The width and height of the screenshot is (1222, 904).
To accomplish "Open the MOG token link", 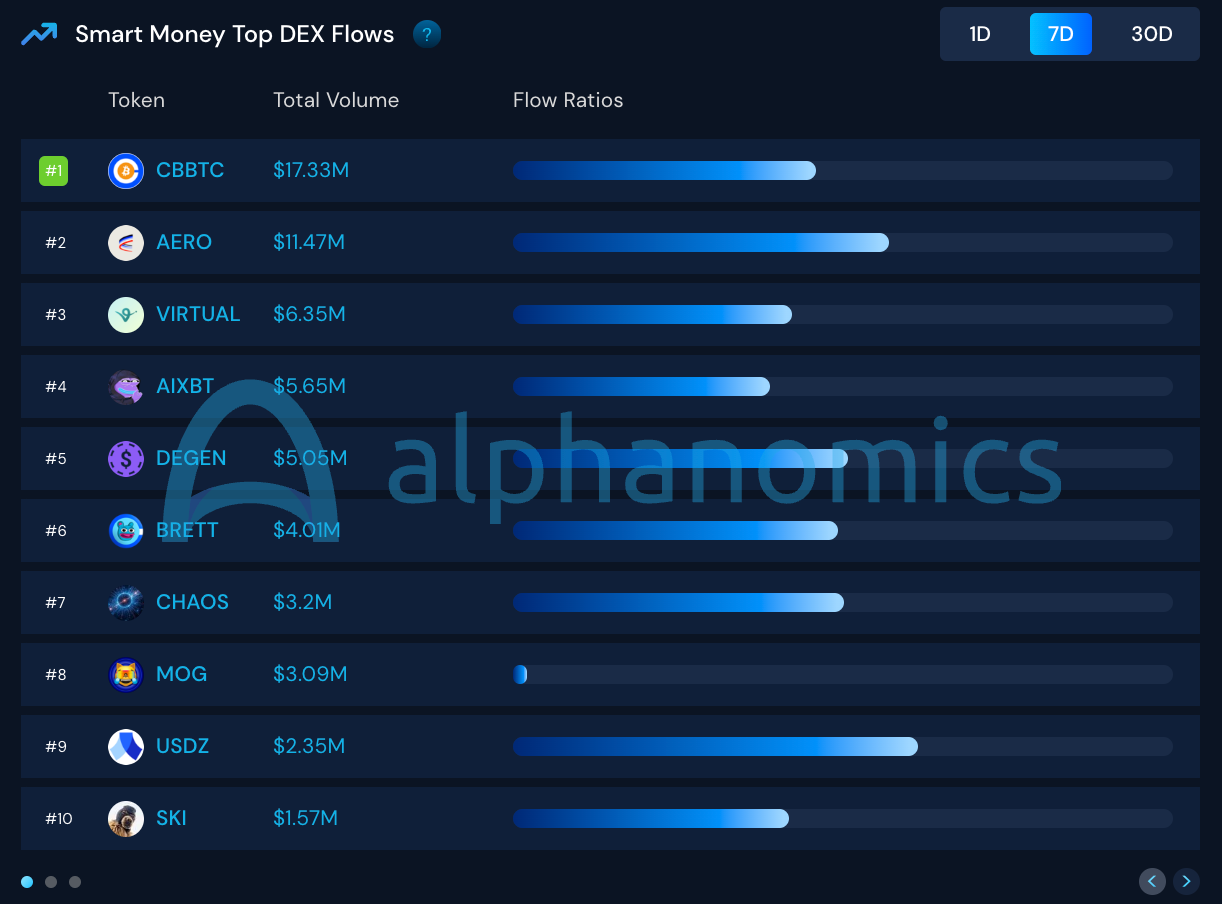I will tap(181, 675).
